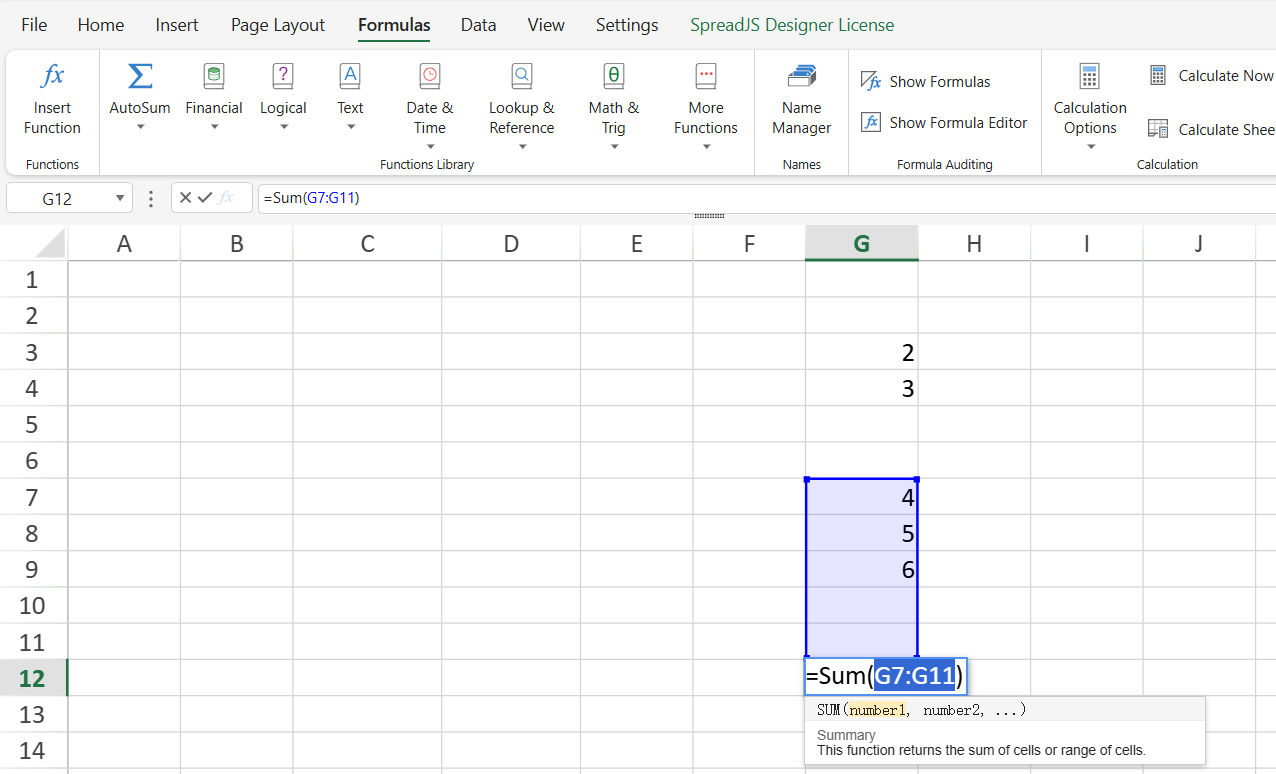Select column A header
Screen dimensions: 1276x774
click(x=124, y=243)
